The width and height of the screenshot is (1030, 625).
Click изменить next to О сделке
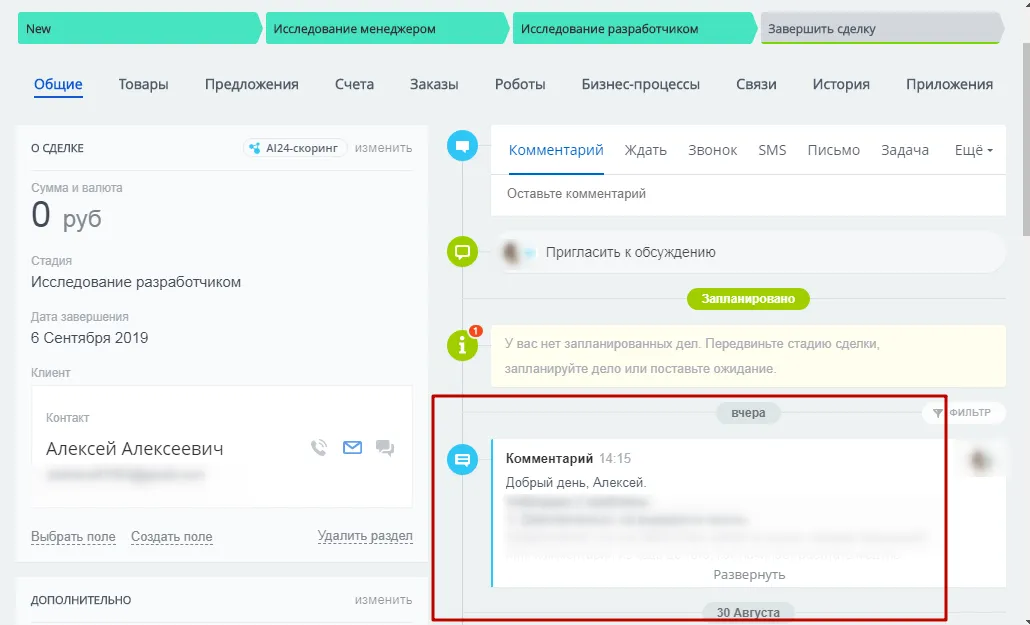click(x=386, y=147)
